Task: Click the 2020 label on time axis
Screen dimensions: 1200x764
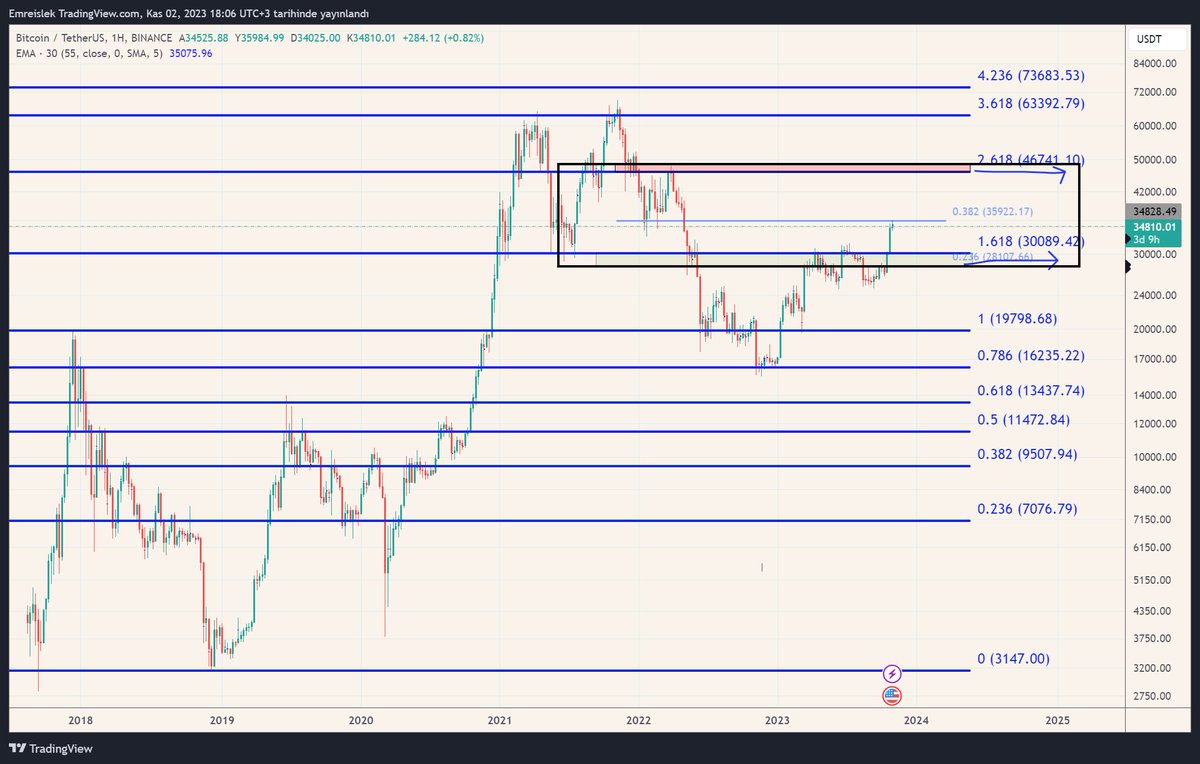Action: click(x=361, y=720)
